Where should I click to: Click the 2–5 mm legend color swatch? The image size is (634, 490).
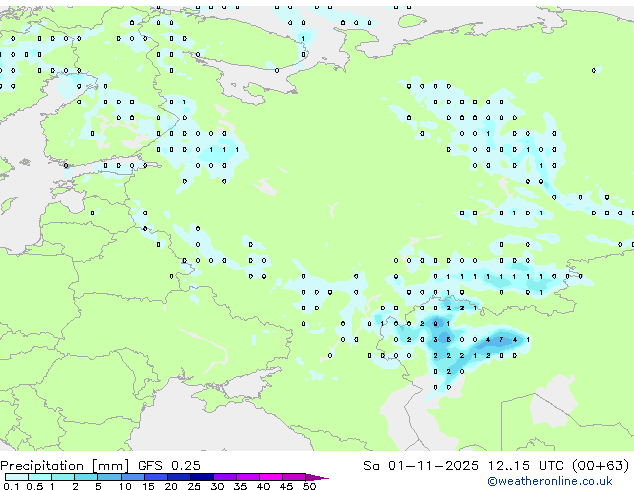86,477
